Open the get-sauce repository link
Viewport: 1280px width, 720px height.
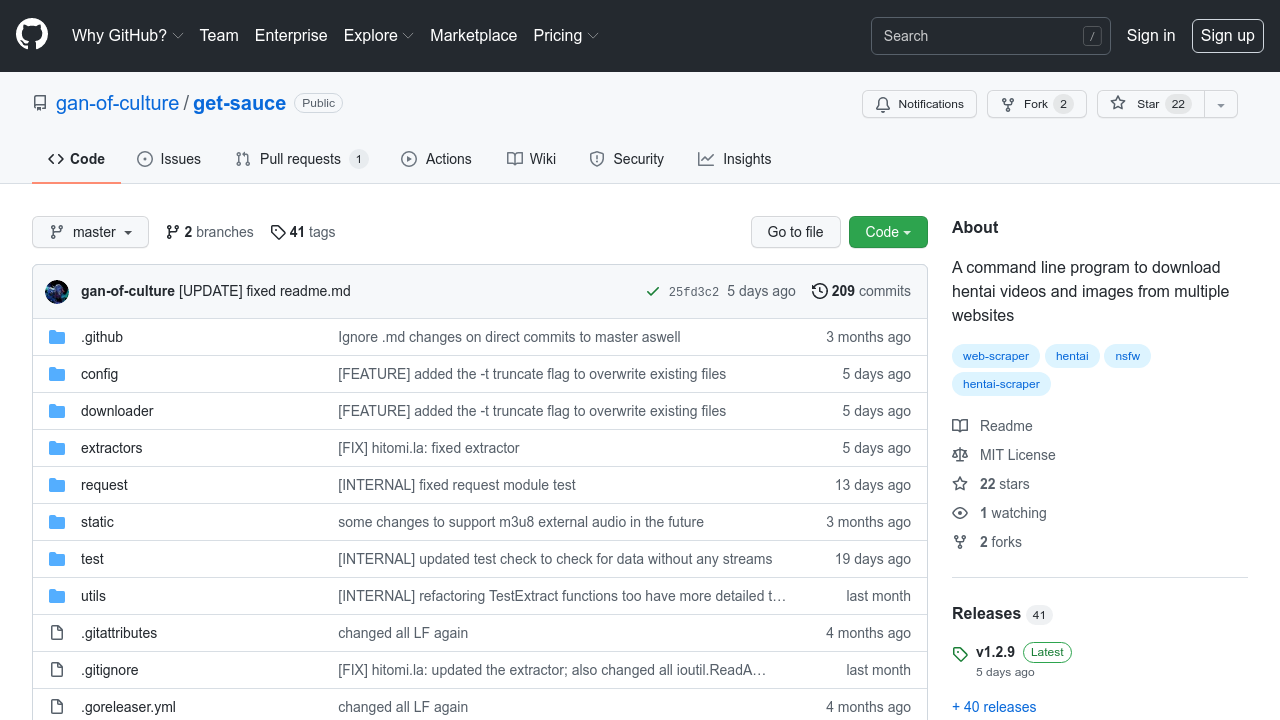coord(239,103)
